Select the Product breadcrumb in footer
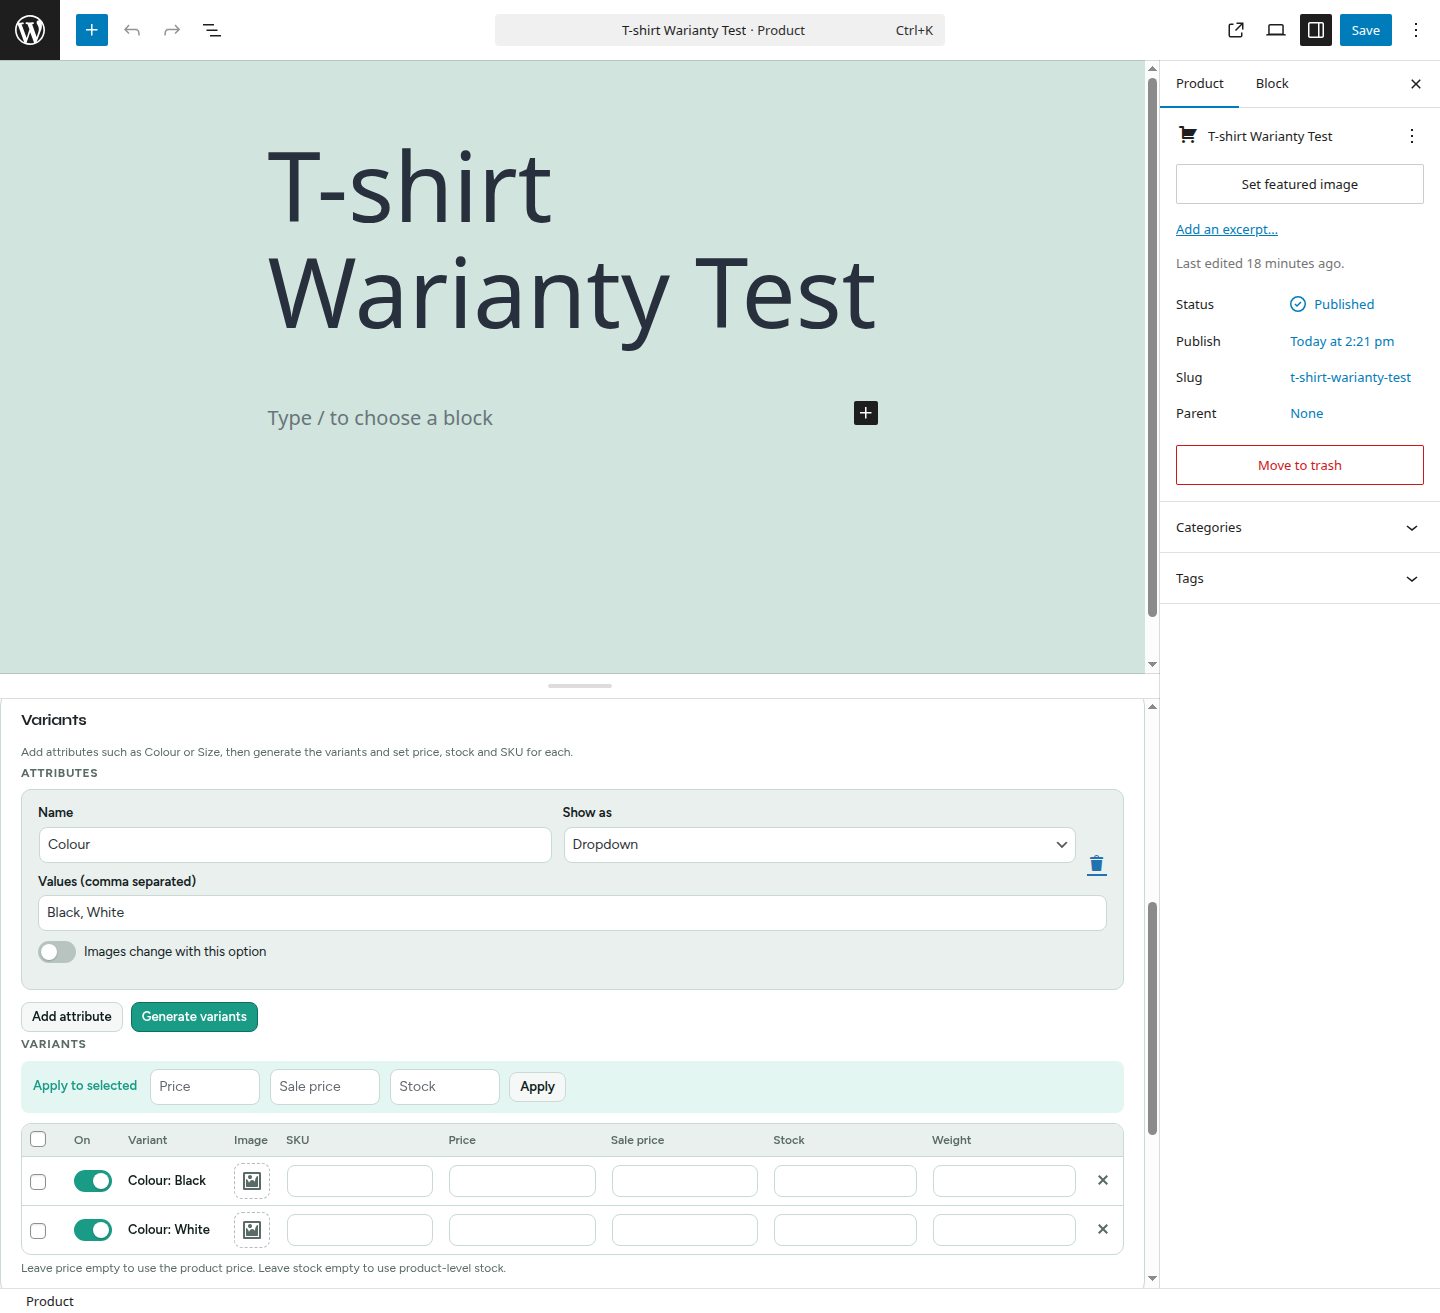 (x=50, y=1301)
